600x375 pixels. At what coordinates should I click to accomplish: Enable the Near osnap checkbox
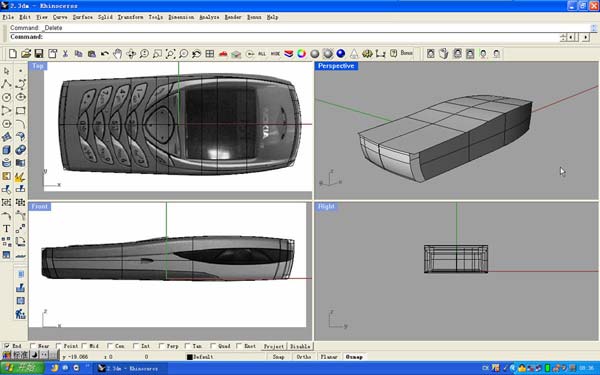(33, 346)
